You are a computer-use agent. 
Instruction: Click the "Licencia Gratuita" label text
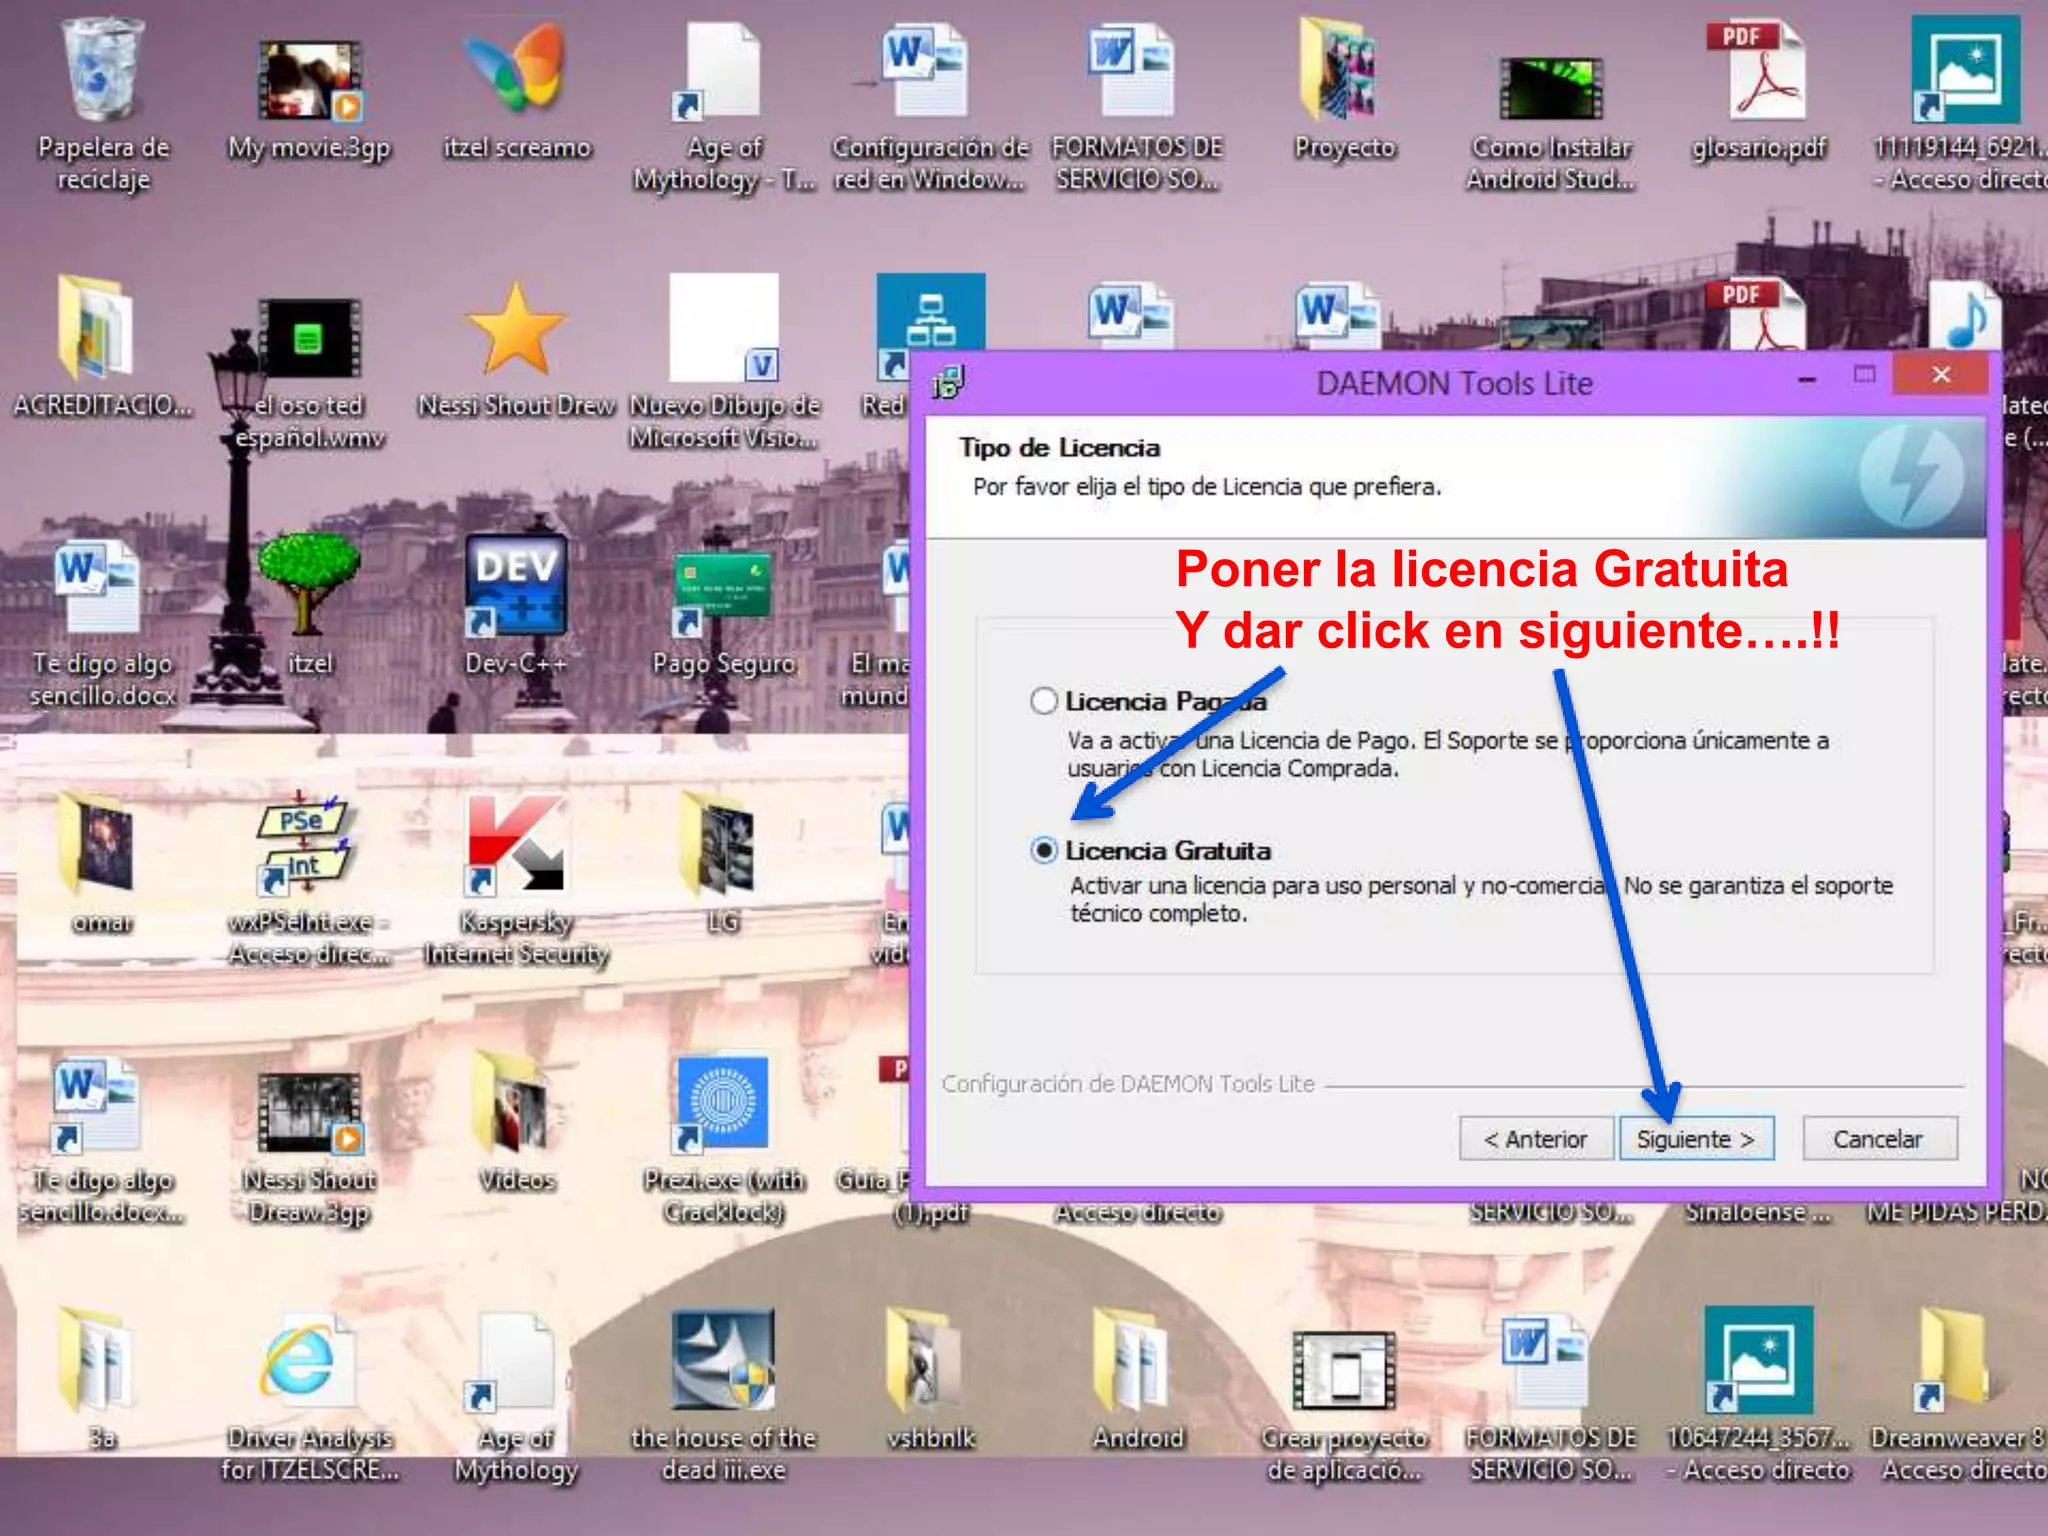(x=1168, y=851)
